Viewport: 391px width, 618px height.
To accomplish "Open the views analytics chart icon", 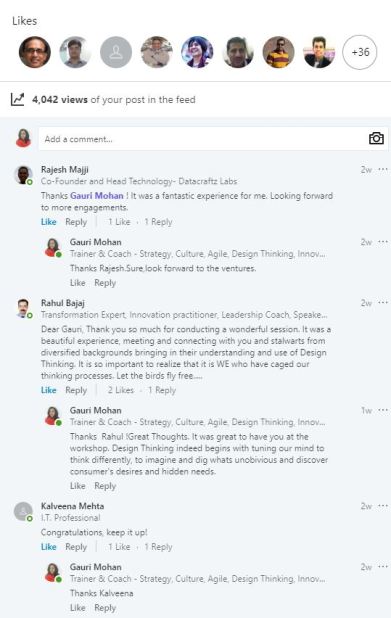I will (x=17, y=99).
